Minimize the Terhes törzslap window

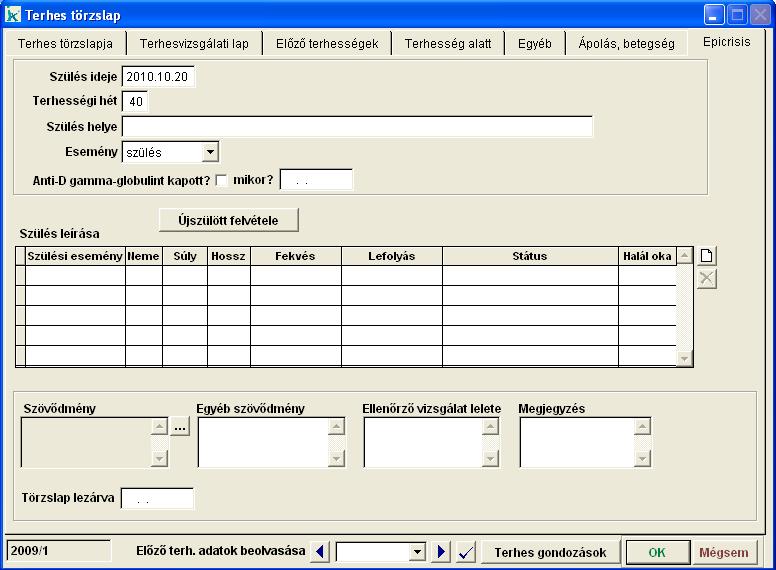(x=714, y=15)
